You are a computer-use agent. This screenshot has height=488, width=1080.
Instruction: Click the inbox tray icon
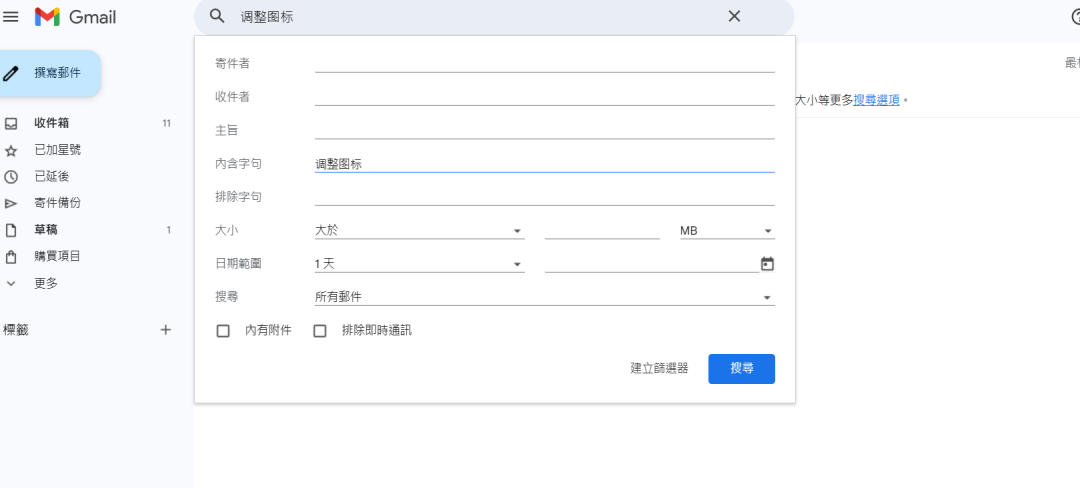(11, 124)
